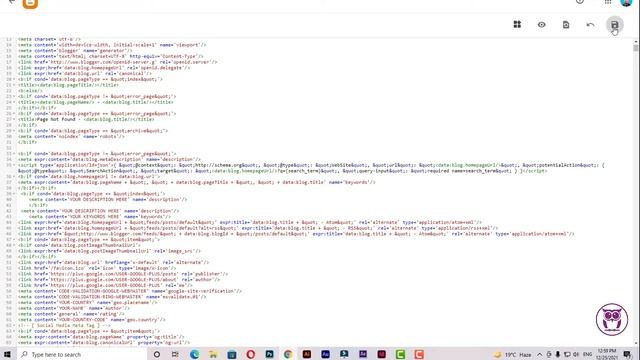Image resolution: width=640 pixels, height=360 pixels.
Task: Switch to Illustrator on the taskbar
Action: [307, 354]
